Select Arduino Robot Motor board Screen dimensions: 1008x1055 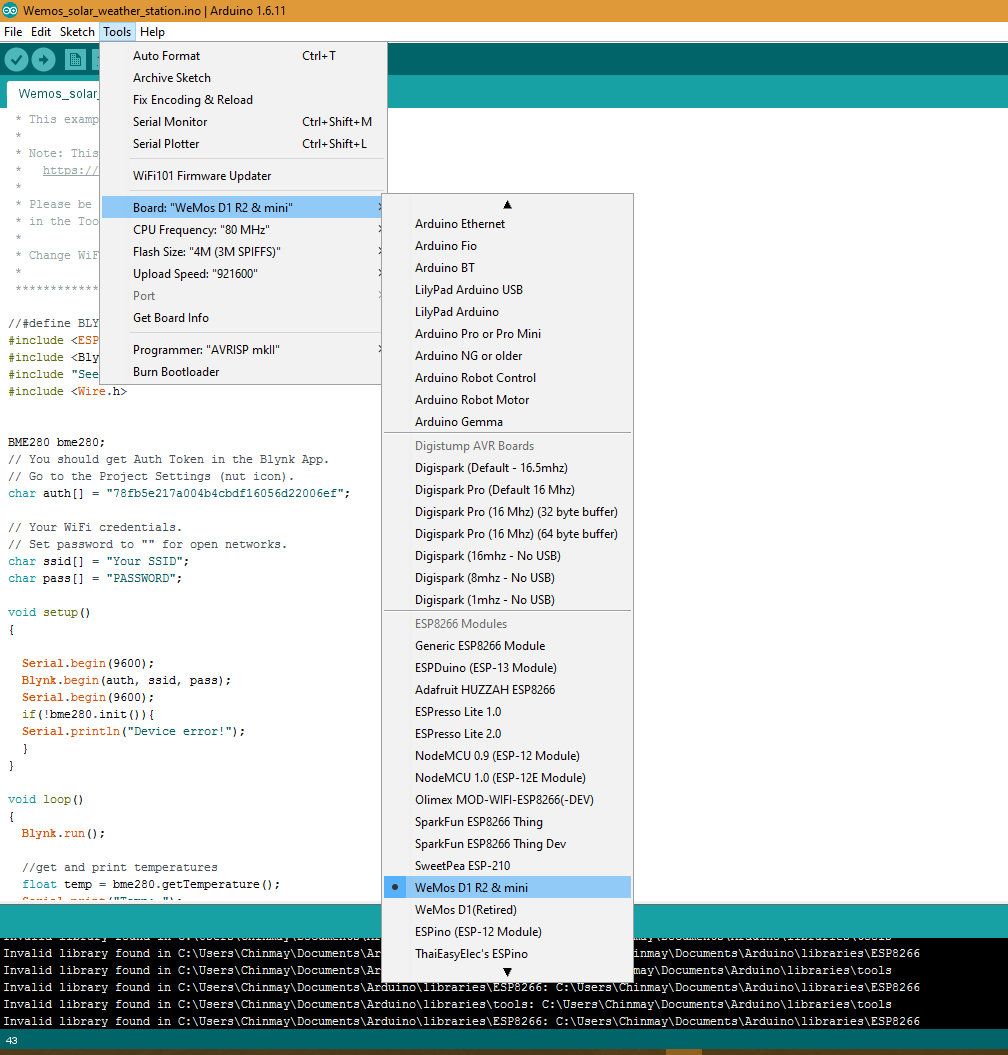(x=507, y=400)
